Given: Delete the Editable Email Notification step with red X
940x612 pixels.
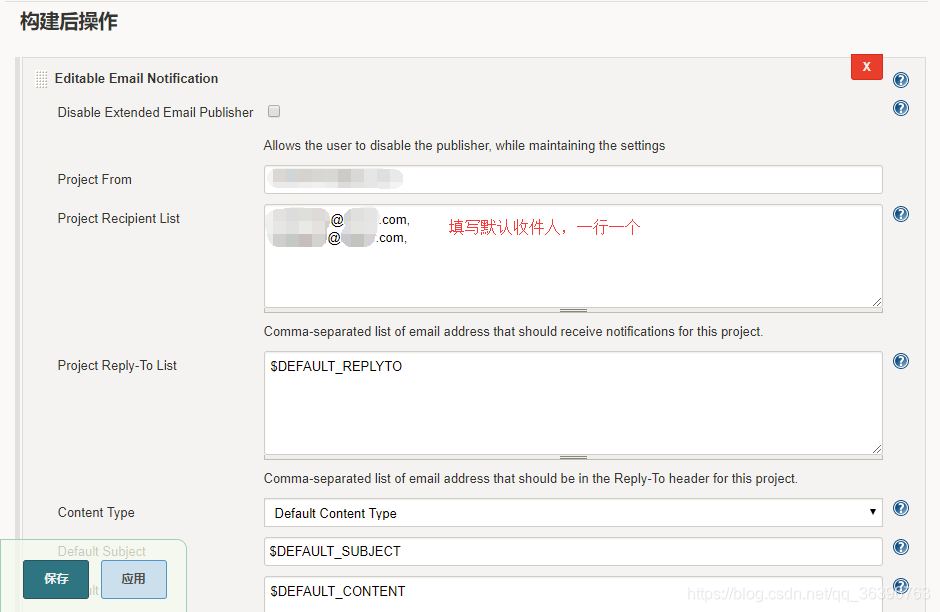Looking at the screenshot, I should point(866,67).
